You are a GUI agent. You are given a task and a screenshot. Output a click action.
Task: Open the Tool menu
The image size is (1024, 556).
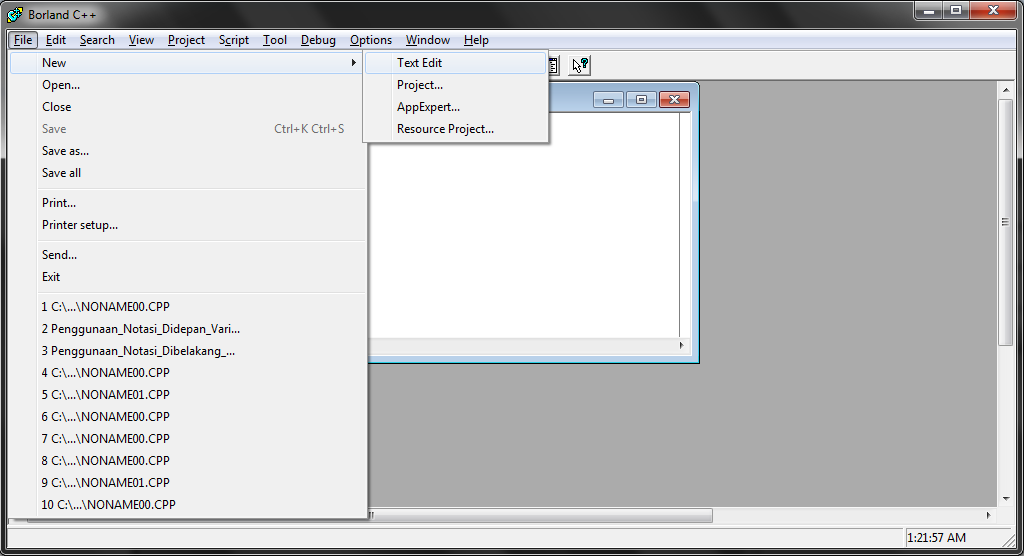[275, 40]
